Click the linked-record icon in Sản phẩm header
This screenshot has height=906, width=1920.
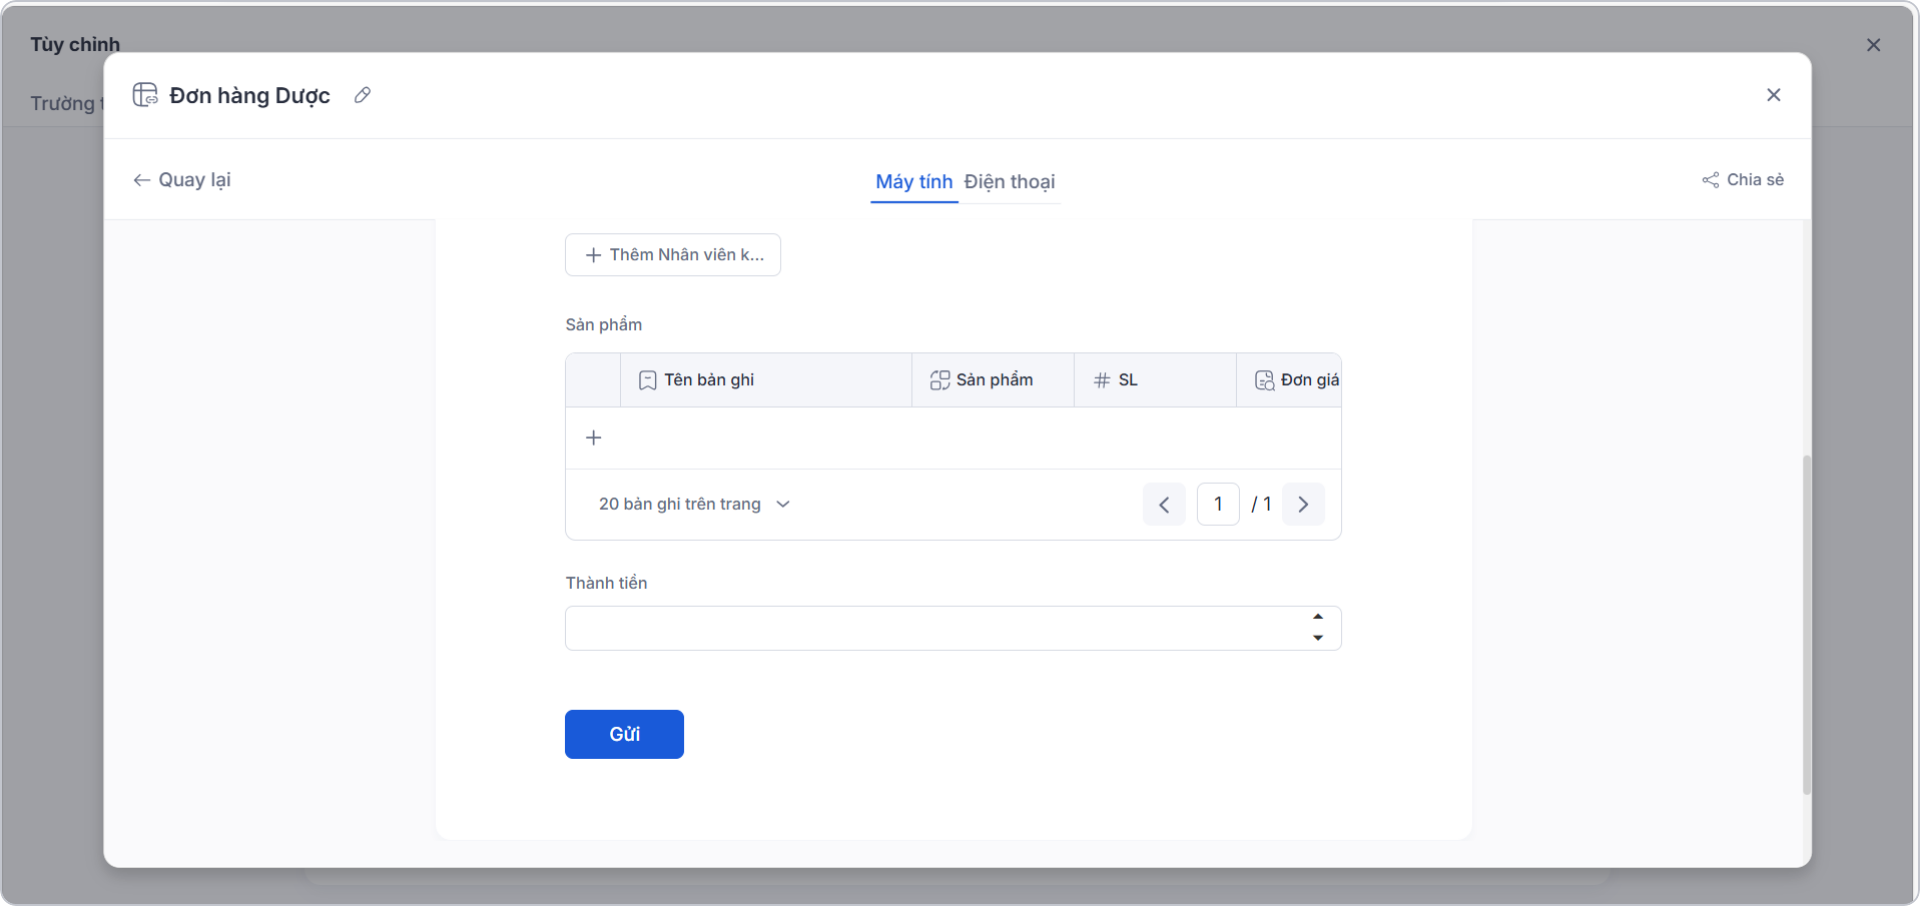tap(940, 380)
